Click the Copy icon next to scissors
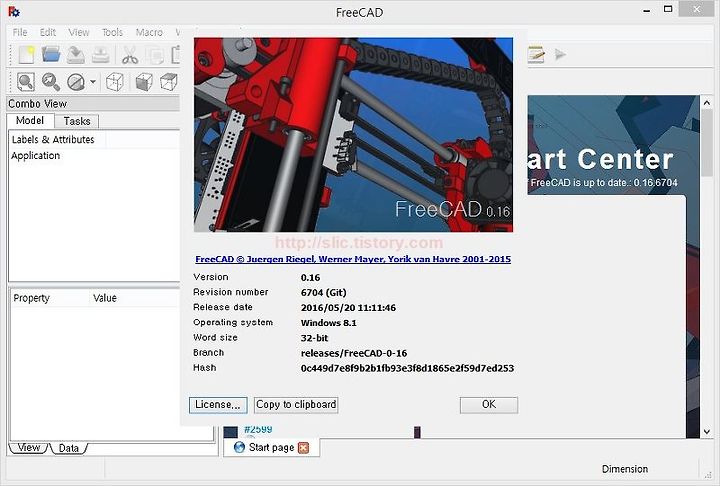 tap(155, 56)
